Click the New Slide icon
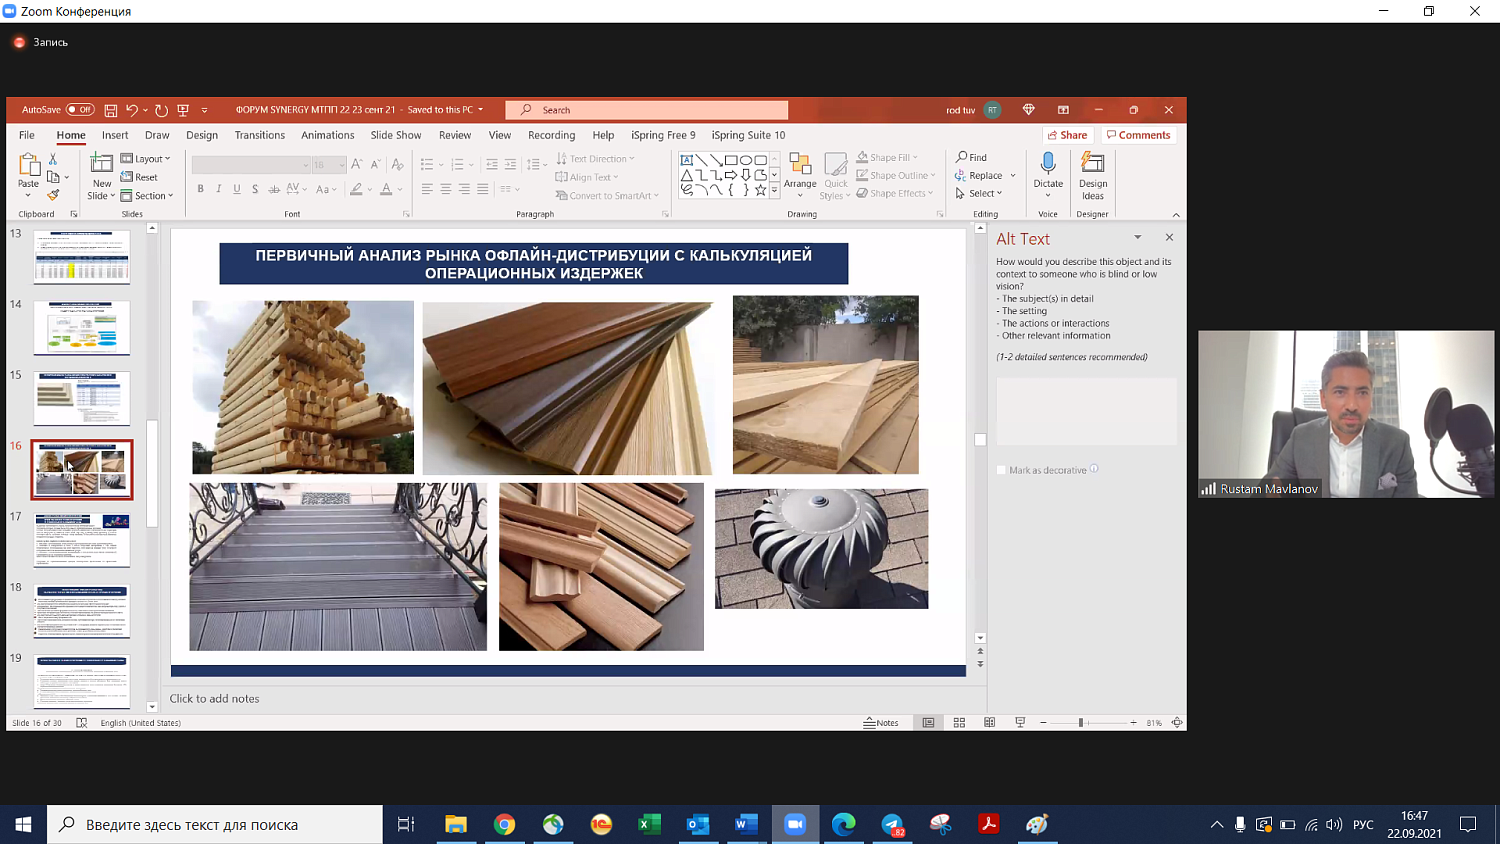 pos(101,165)
